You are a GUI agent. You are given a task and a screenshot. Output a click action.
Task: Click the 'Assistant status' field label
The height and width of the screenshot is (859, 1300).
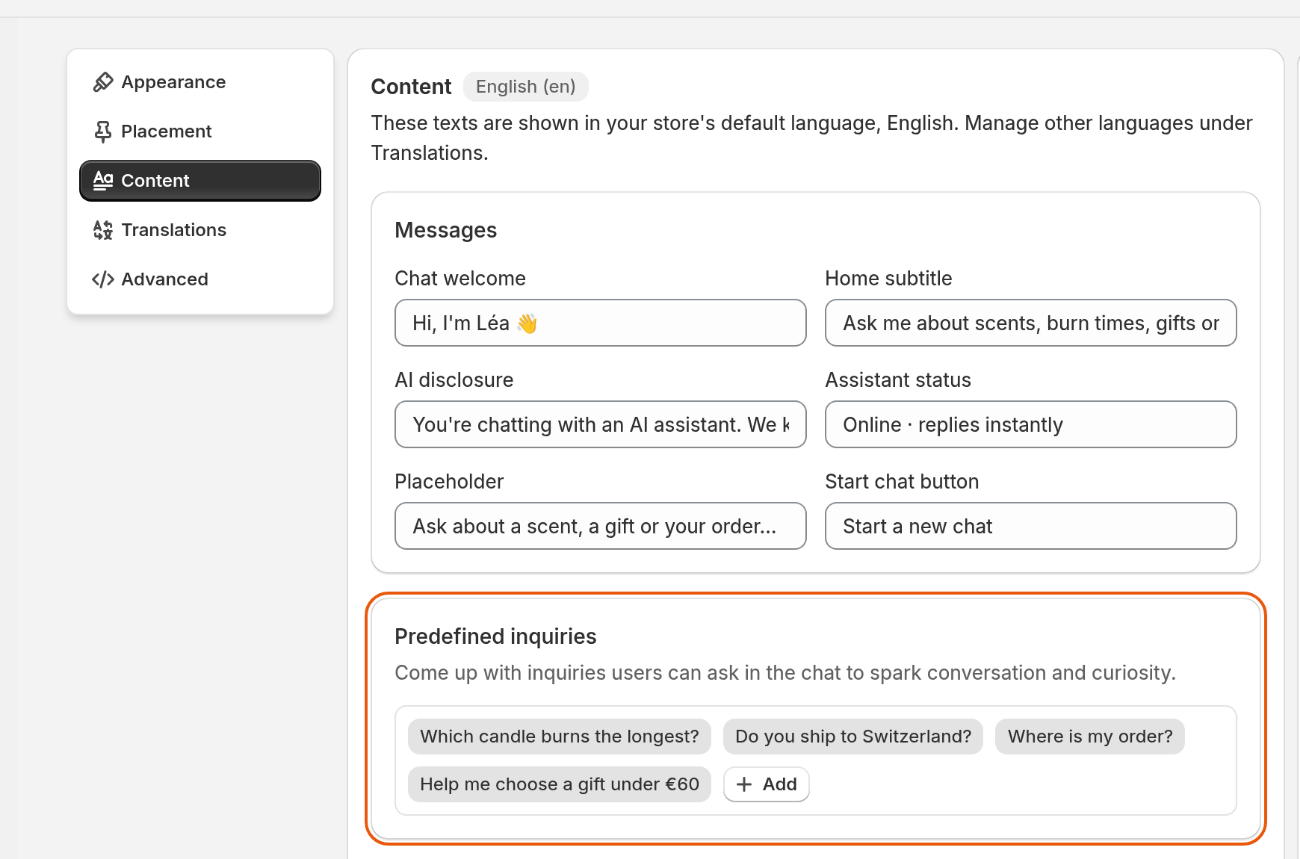[898, 380]
